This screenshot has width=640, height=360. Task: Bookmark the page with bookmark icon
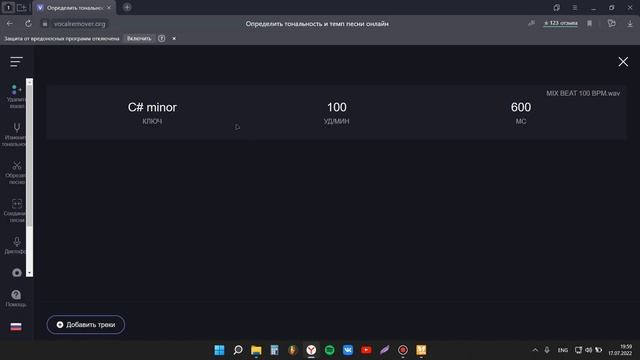[x=589, y=24]
